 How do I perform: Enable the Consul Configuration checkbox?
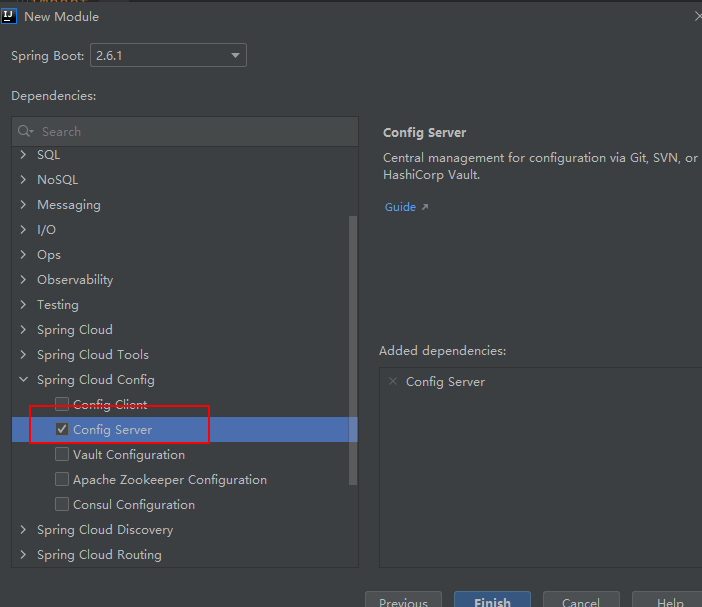coord(62,504)
